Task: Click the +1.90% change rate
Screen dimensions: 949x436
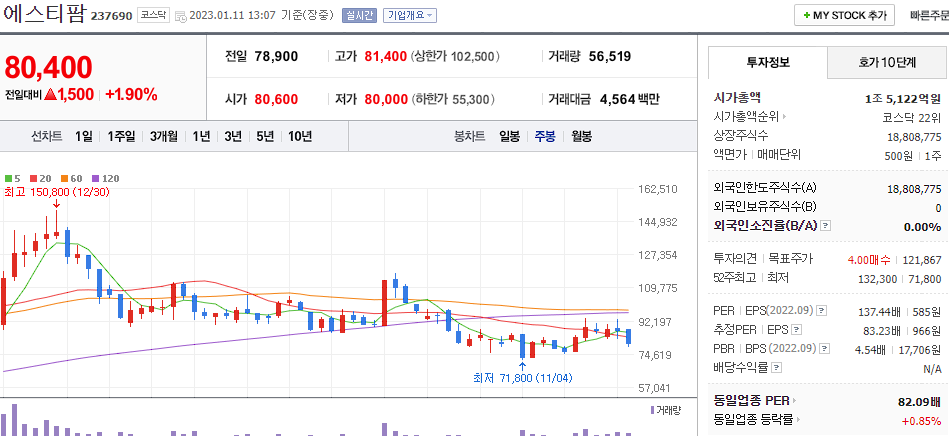Action: click(131, 94)
